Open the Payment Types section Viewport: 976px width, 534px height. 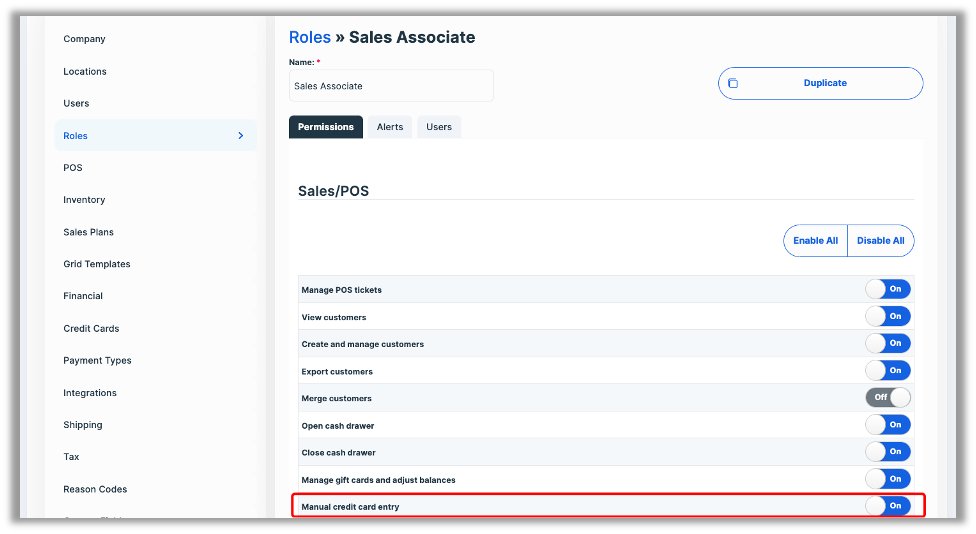[97, 361]
